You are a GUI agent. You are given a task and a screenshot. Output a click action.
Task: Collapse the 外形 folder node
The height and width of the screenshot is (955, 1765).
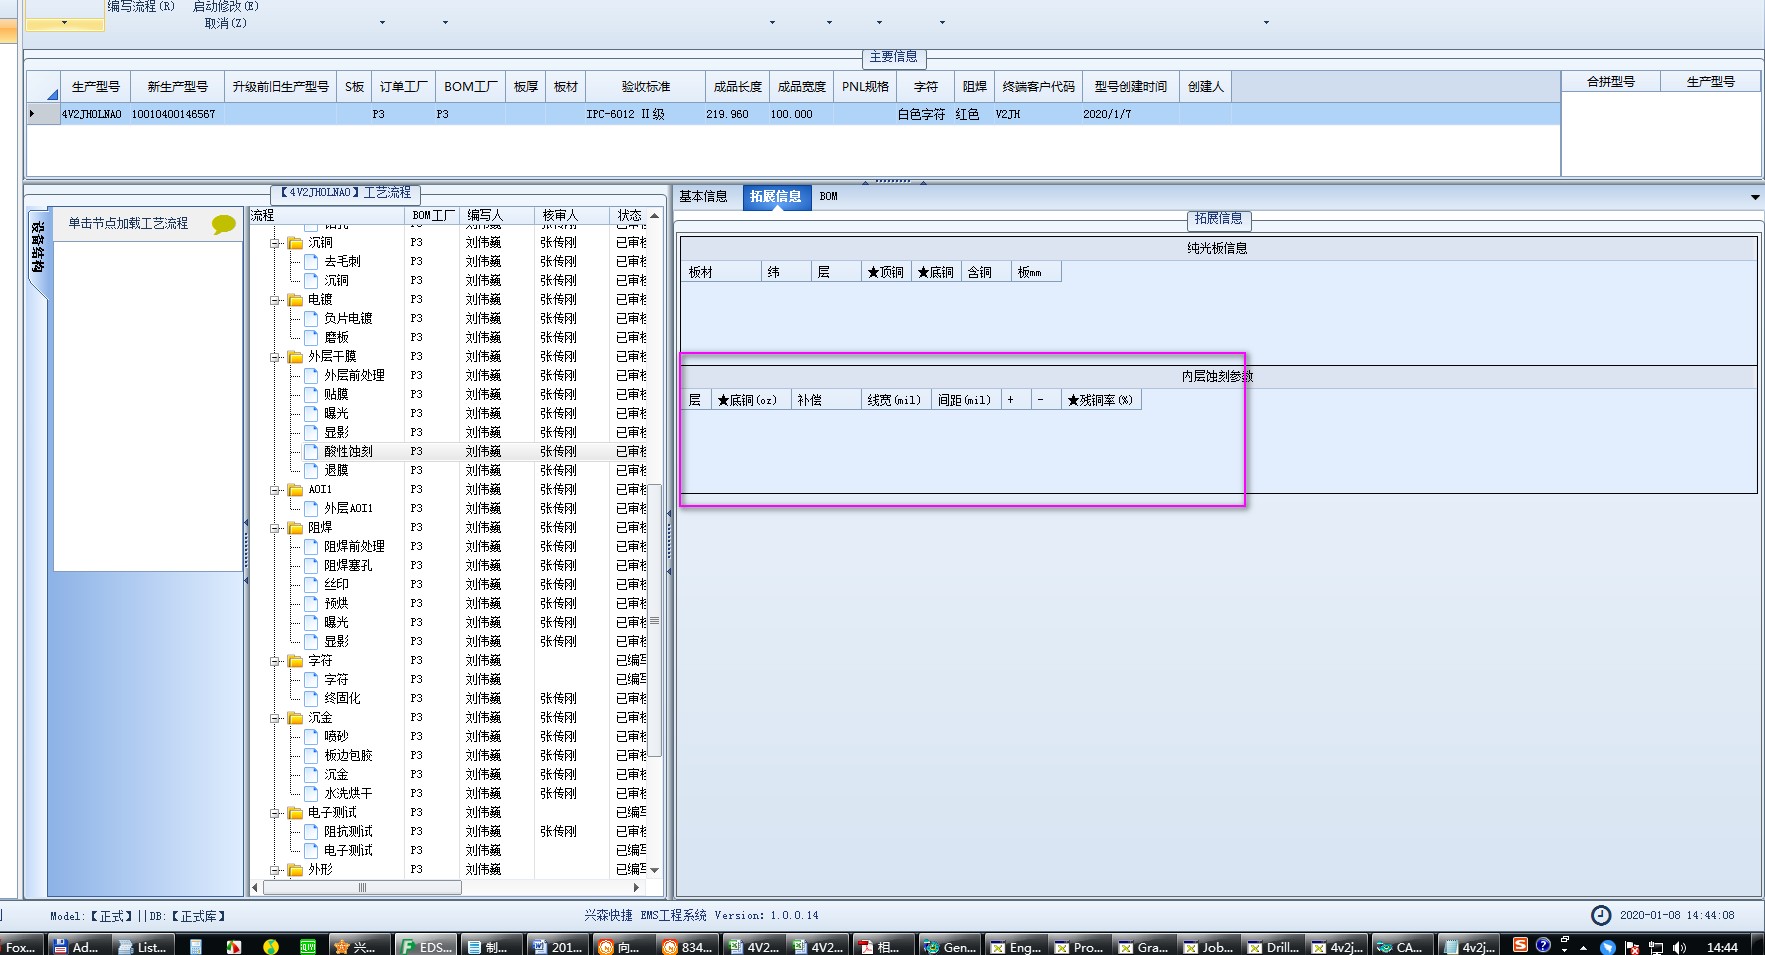click(274, 869)
